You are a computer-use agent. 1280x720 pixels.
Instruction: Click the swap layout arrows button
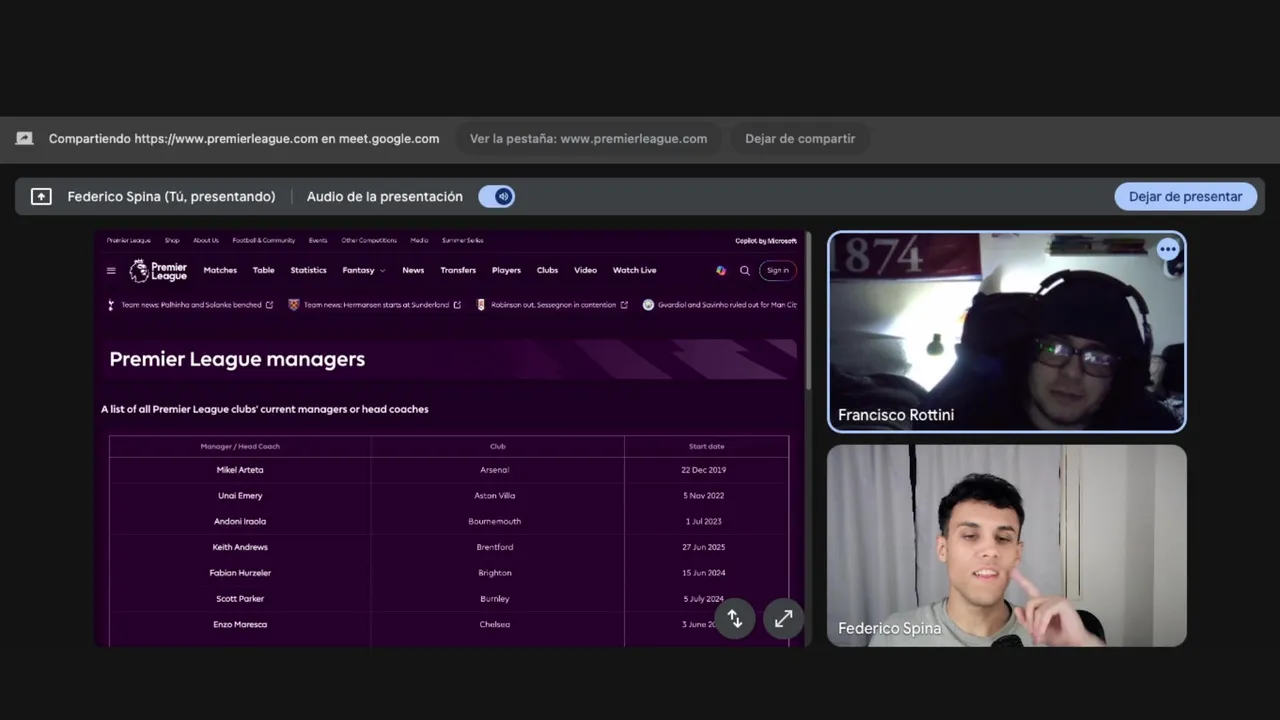734,619
